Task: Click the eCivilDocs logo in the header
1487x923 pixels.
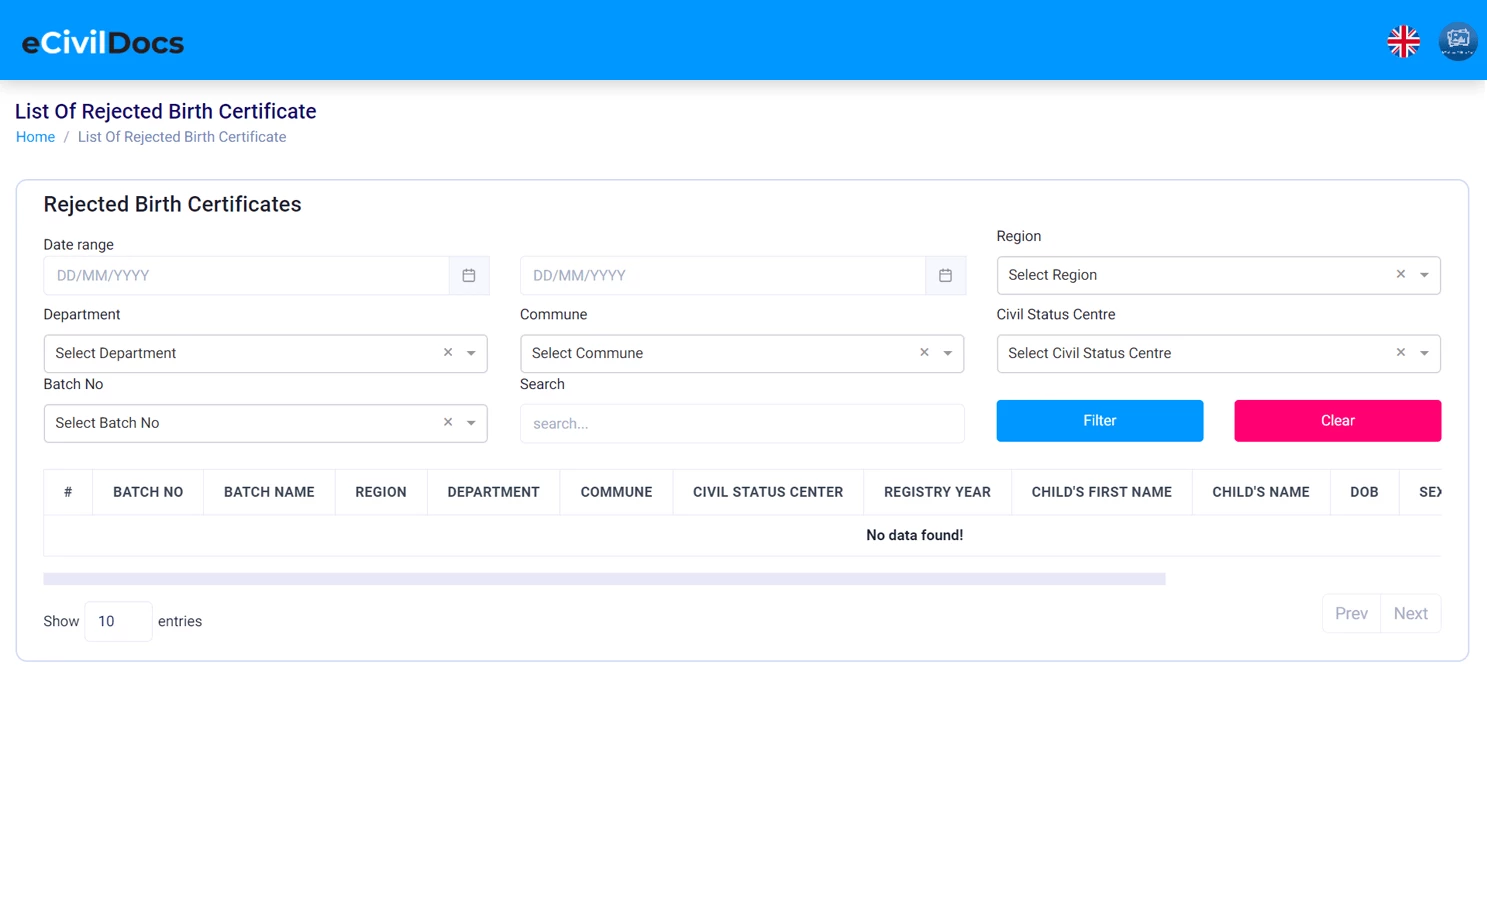Action: tap(102, 41)
